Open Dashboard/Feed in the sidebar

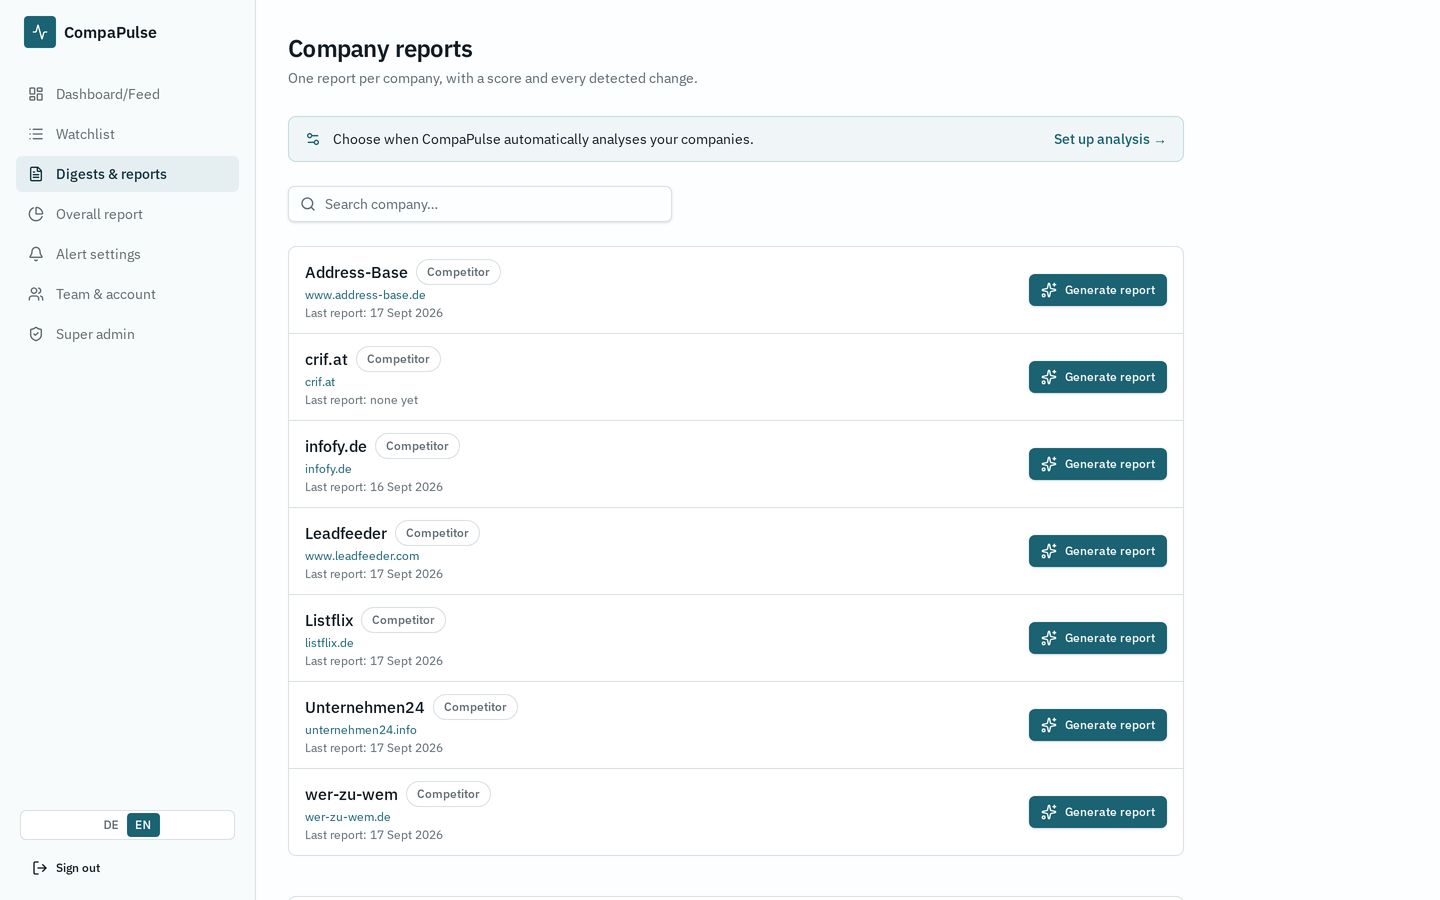click(127, 94)
